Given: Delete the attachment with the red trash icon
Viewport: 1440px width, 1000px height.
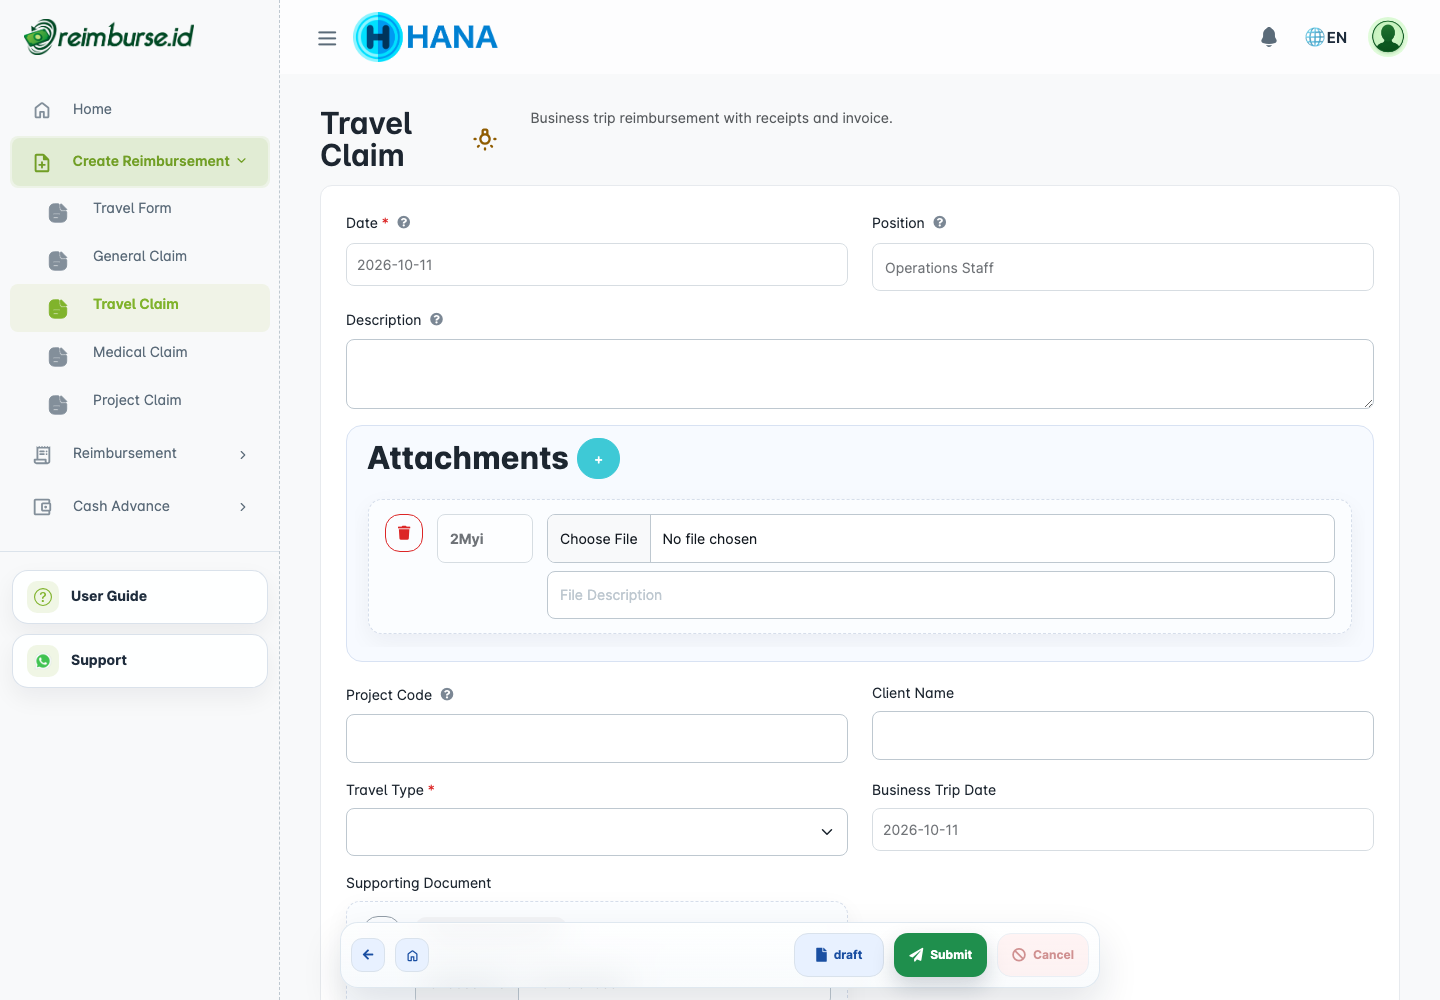Looking at the screenshot, I should (404, 533).
